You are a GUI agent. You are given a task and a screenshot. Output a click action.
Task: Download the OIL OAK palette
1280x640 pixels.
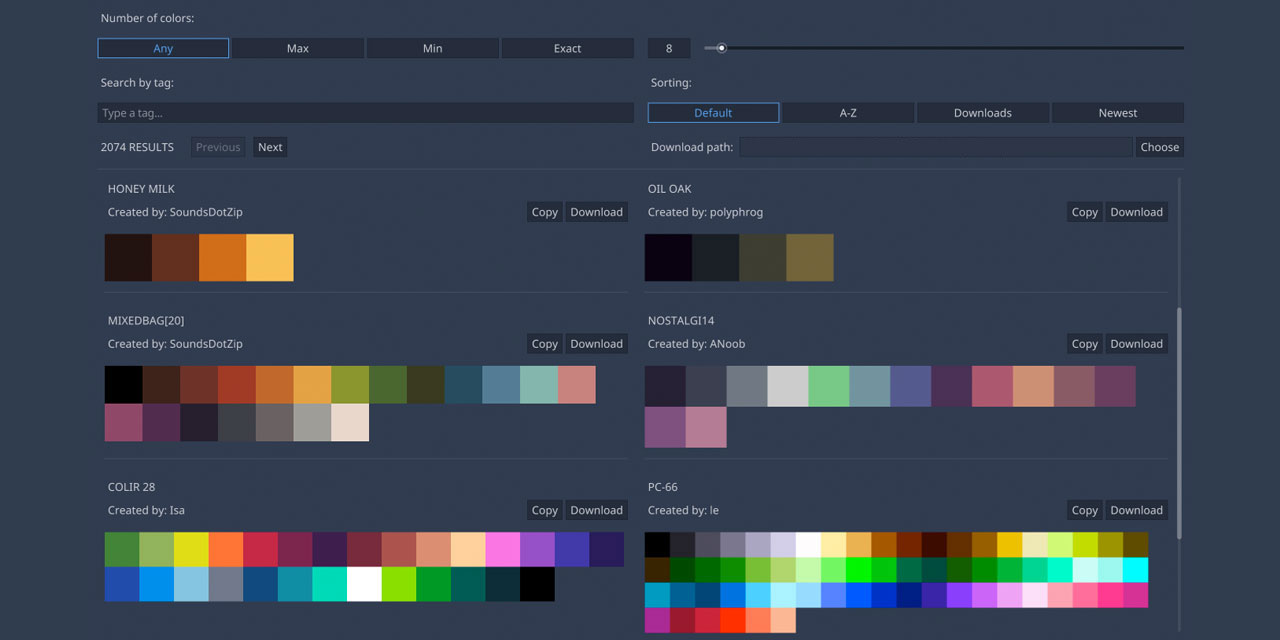click(x=1137, y=212)
